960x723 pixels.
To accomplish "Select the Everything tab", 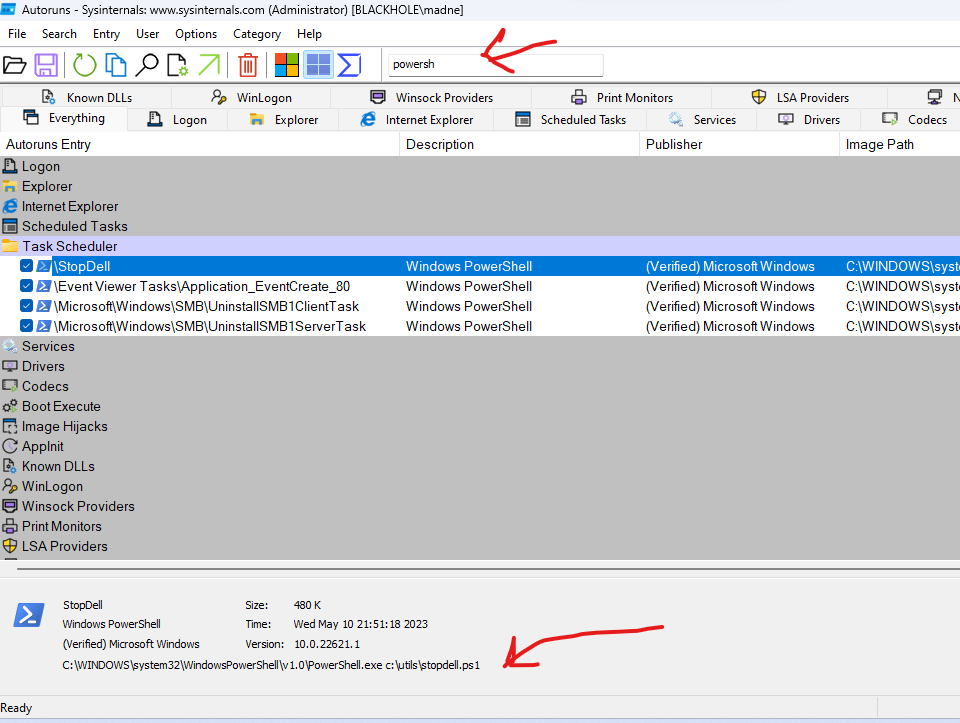I will point(64,118).
